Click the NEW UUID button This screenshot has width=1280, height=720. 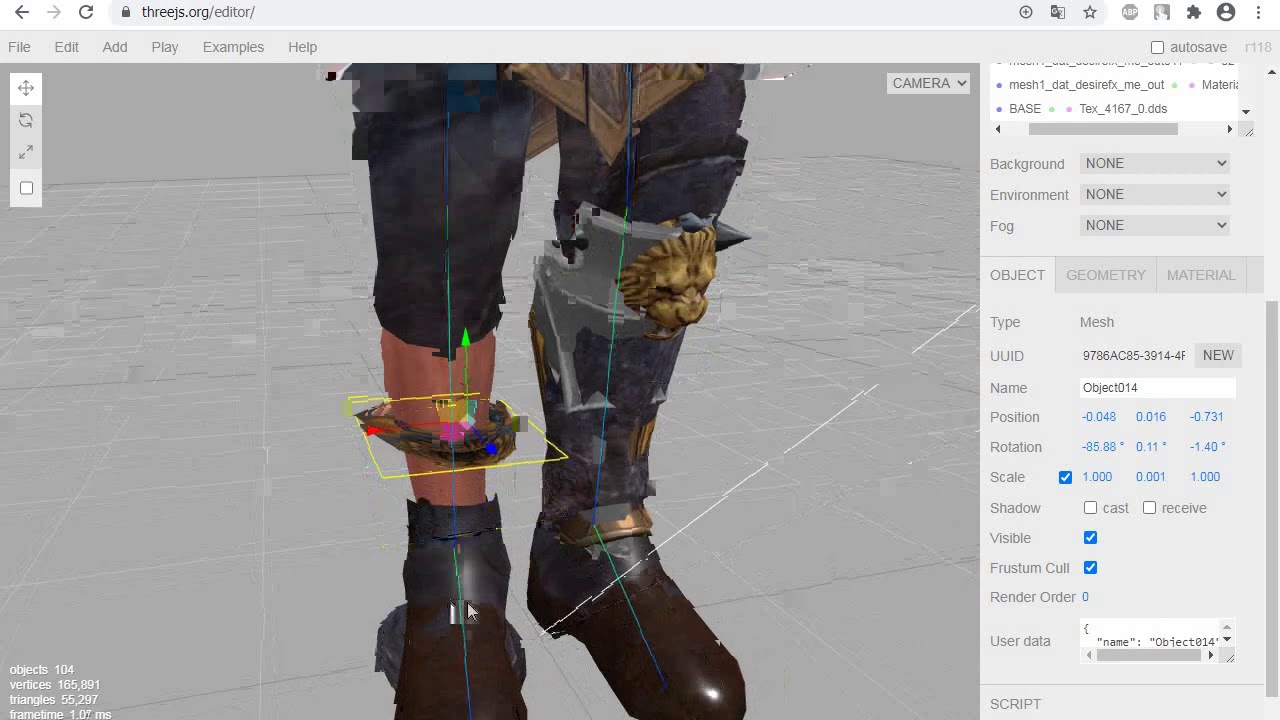(x=1218, y=355)
